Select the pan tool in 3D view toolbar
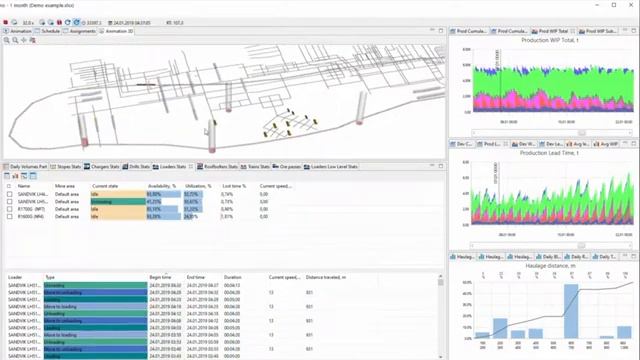 (x=24, y=40)
